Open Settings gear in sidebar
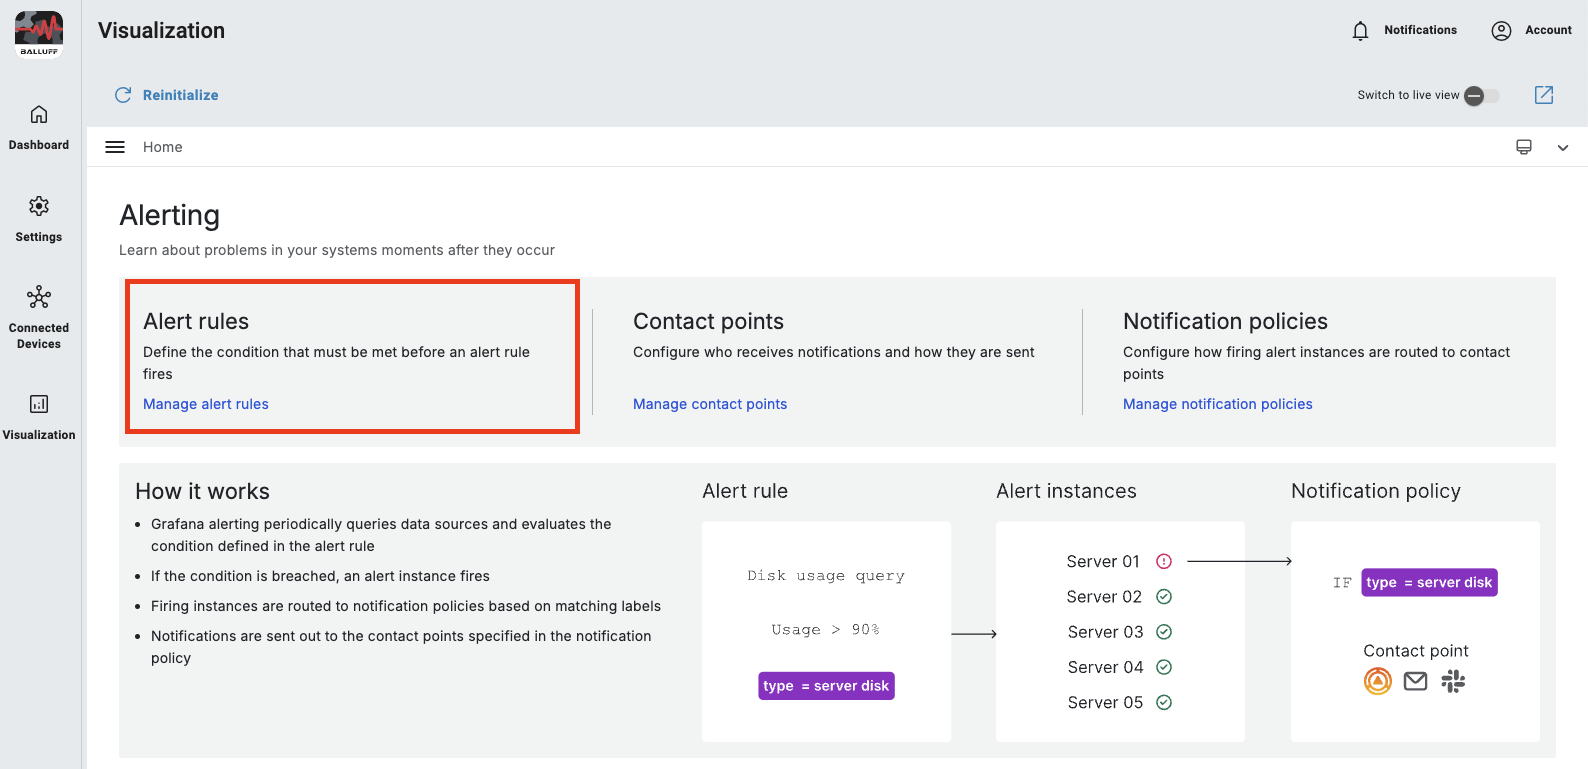This screenshot has height=769, width=1588. coord(39,207)
